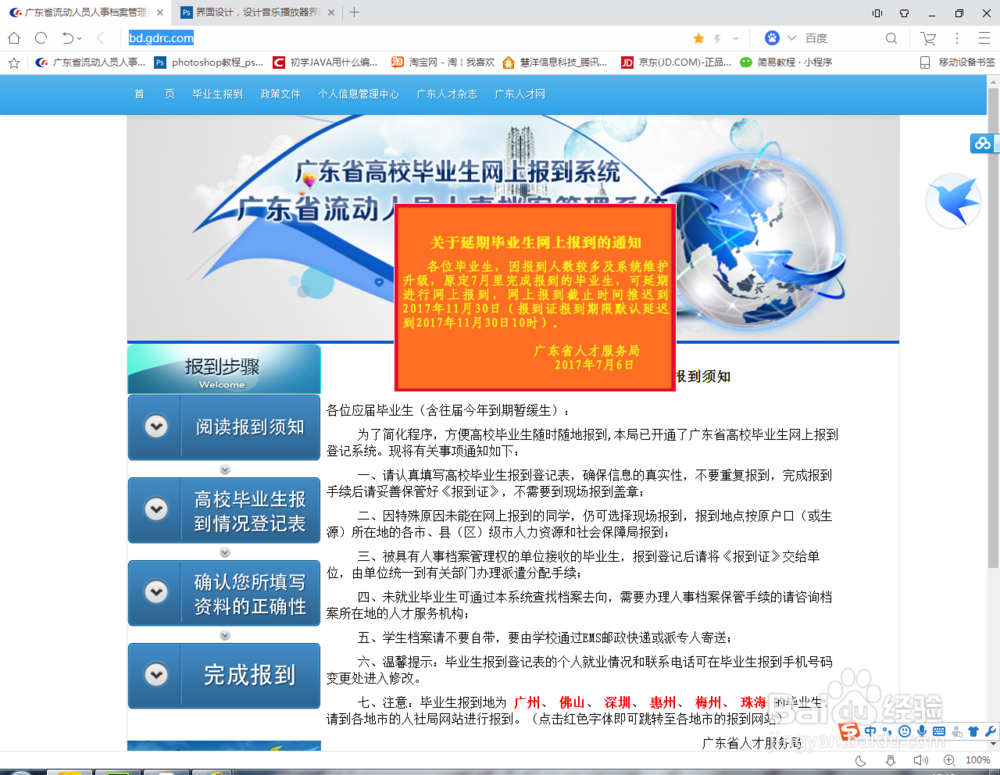Click the 确认您所填写资料的正确性 step button
The image size is (1000, 775).
224,593
